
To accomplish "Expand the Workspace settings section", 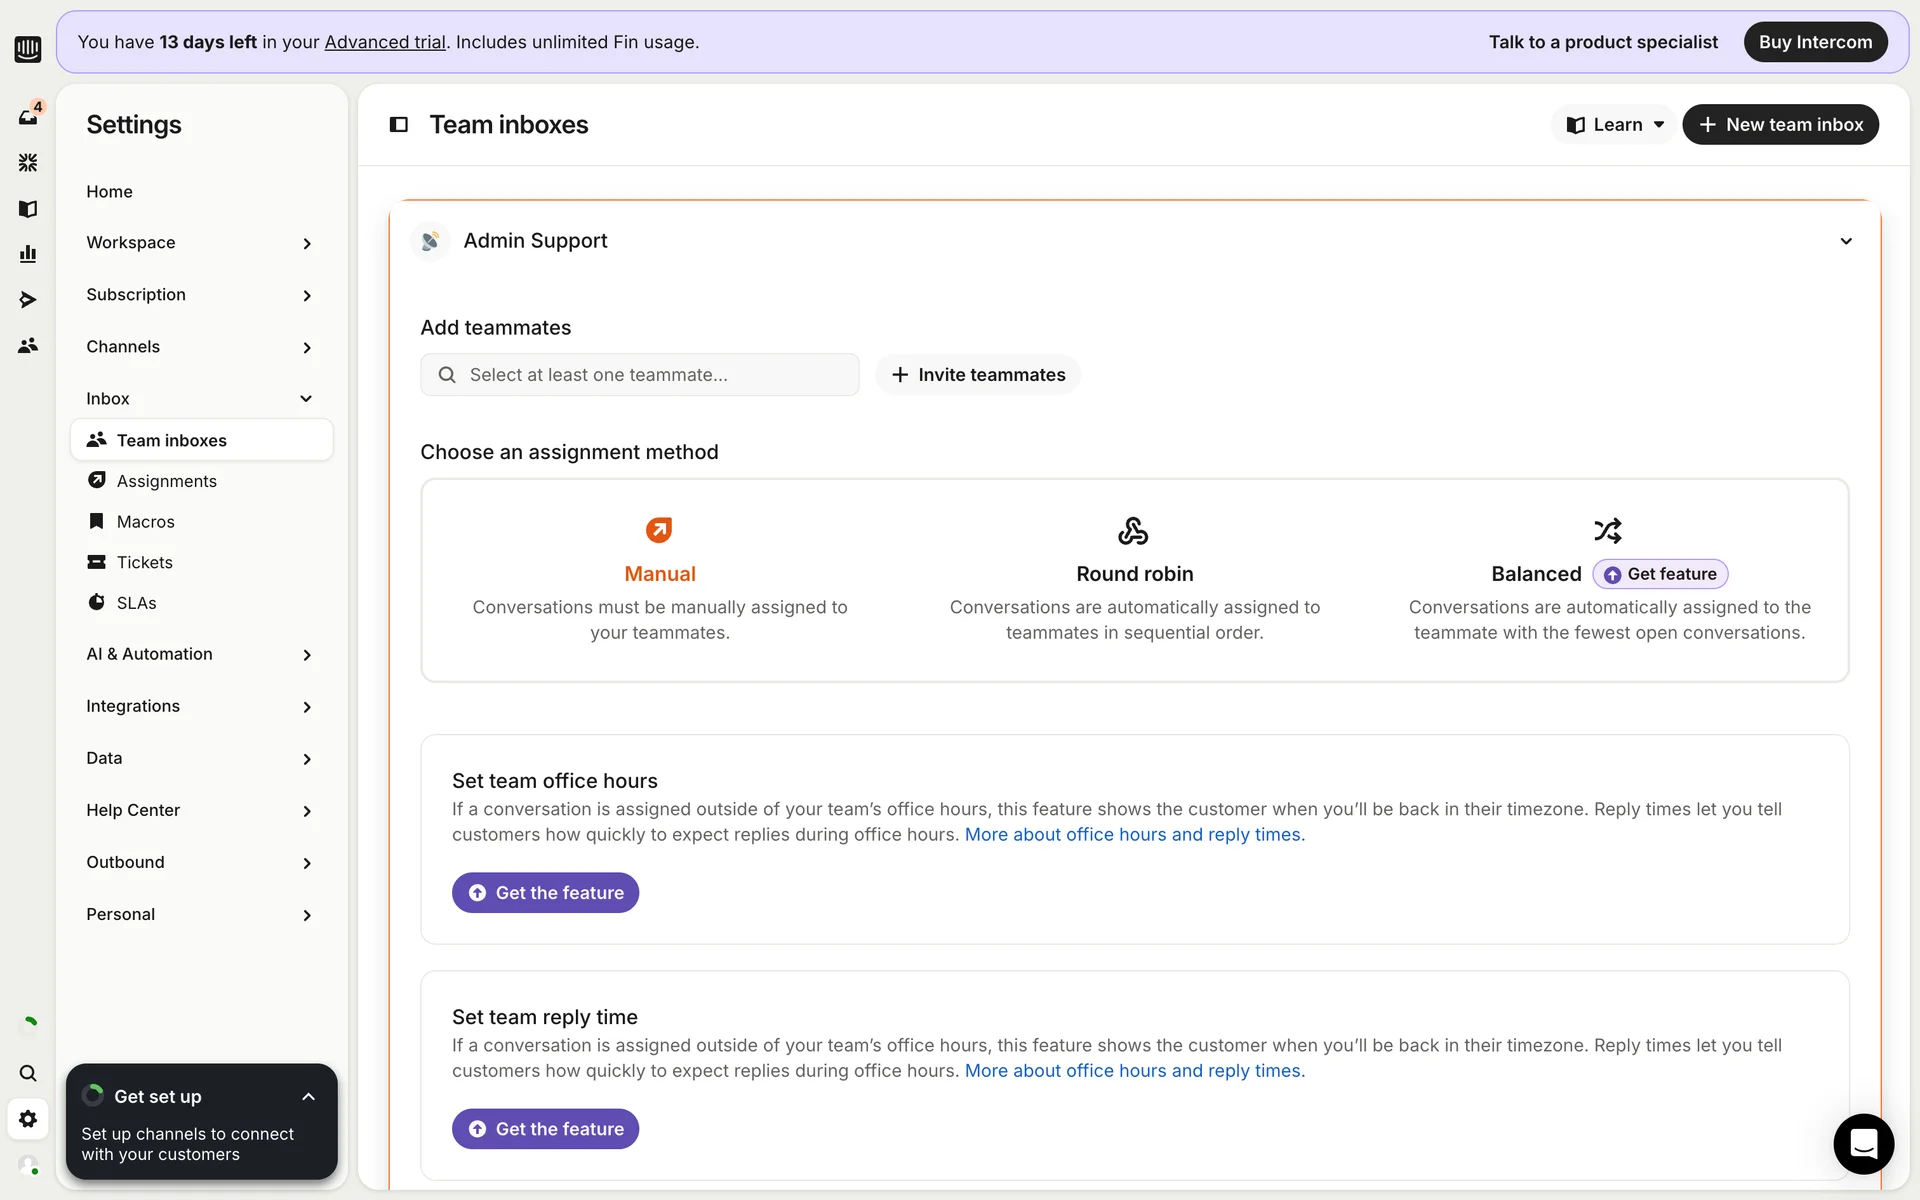I will pyautogui.click(x=198, y=243).
